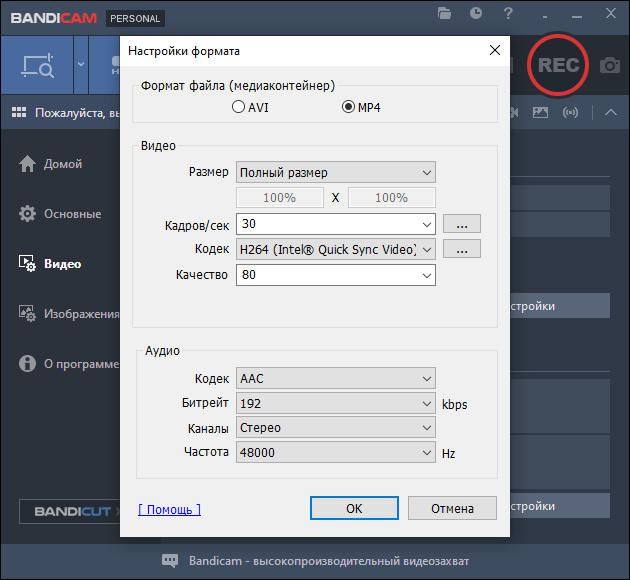Confirm format settings with OK
This screenshot has height=580, width=630.
pos(354,508)
